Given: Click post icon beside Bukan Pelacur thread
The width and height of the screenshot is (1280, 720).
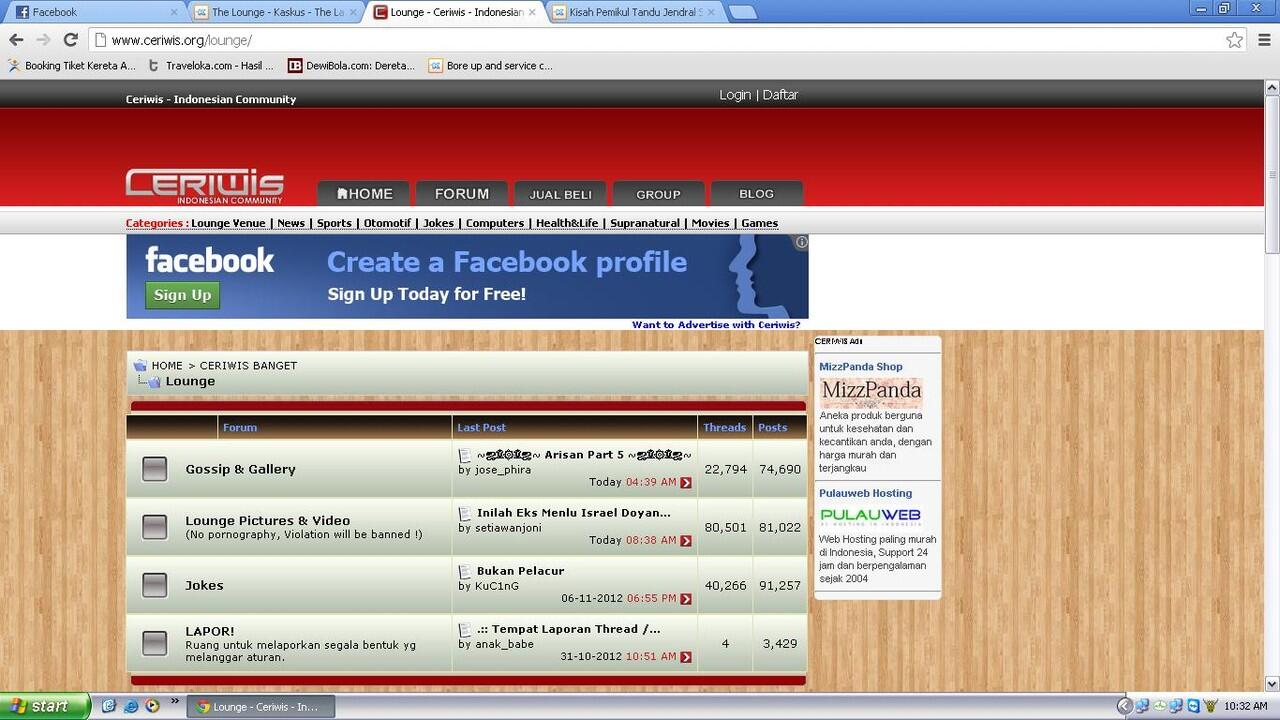Looking at the screenshot, I should [465, 572].
